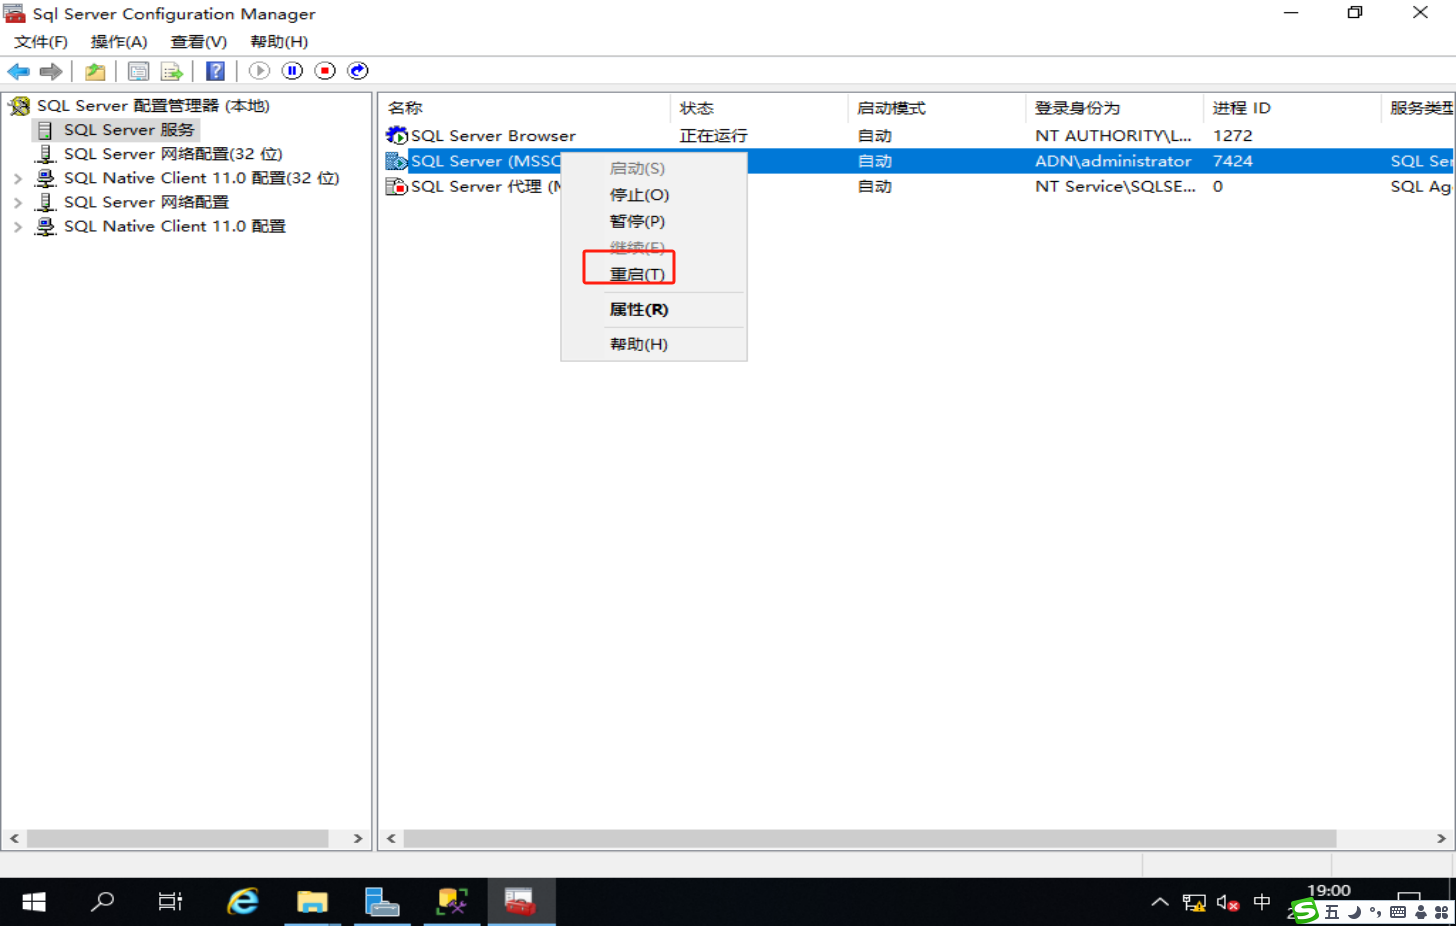Open the 帮助(H) menu in menu bar
This screenshot has width=1456, height=926.
[279, 42]
